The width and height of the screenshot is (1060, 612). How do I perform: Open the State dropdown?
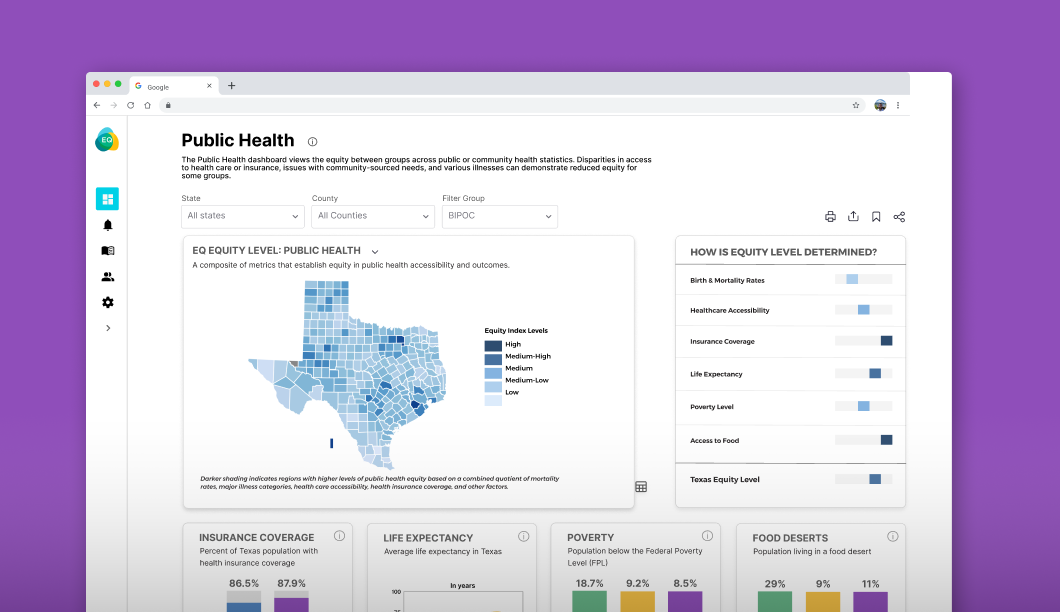coord(243,216)
